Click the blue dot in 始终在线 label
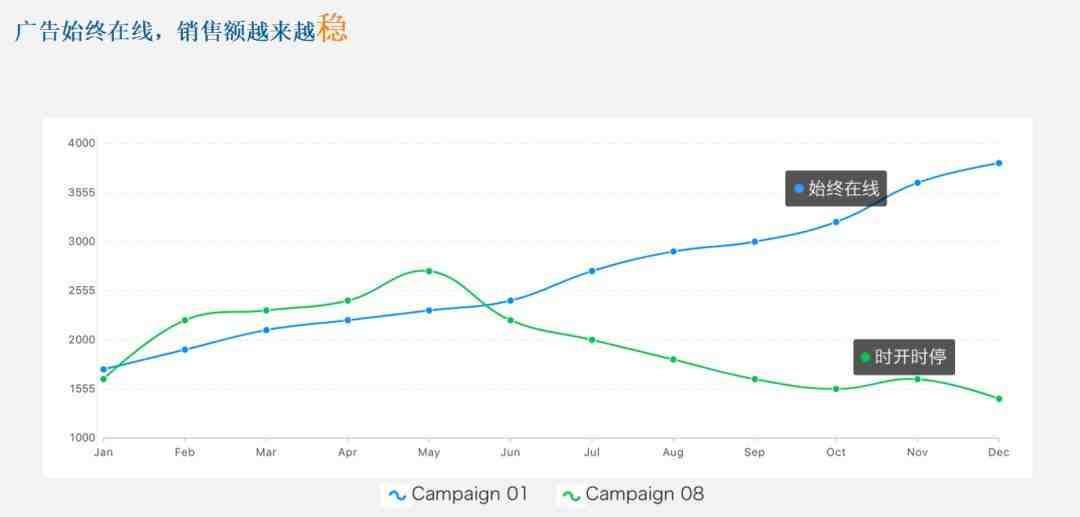This screenshot has width=1080, height=517. coord(799,188)
